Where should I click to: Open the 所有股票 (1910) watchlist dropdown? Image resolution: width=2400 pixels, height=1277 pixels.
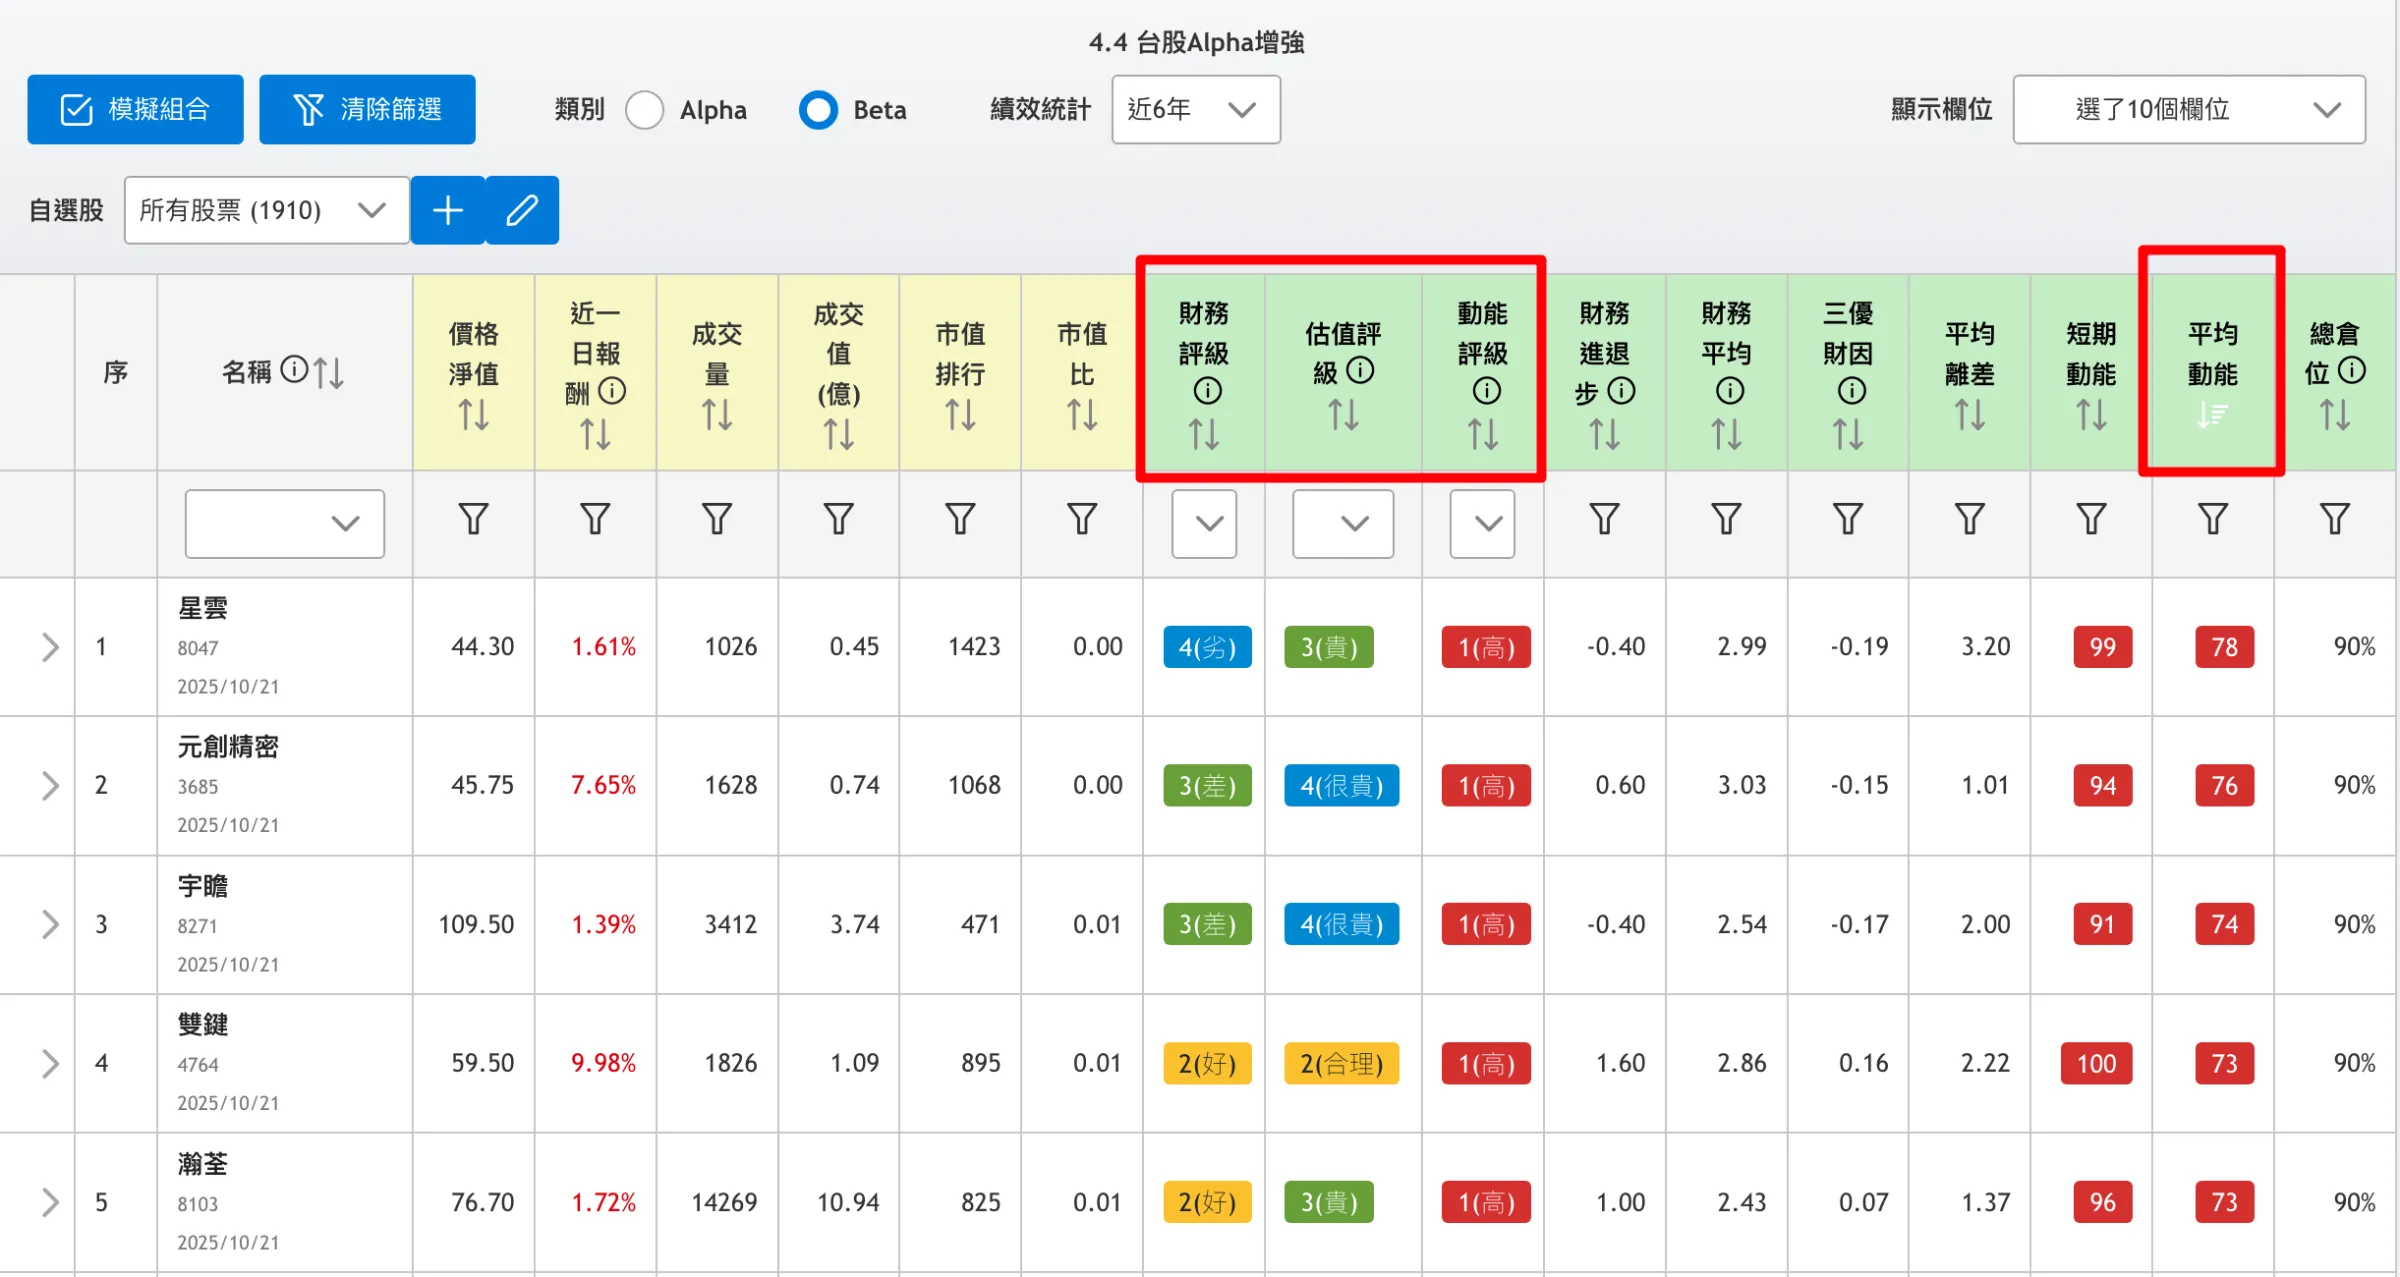point(266,210)
